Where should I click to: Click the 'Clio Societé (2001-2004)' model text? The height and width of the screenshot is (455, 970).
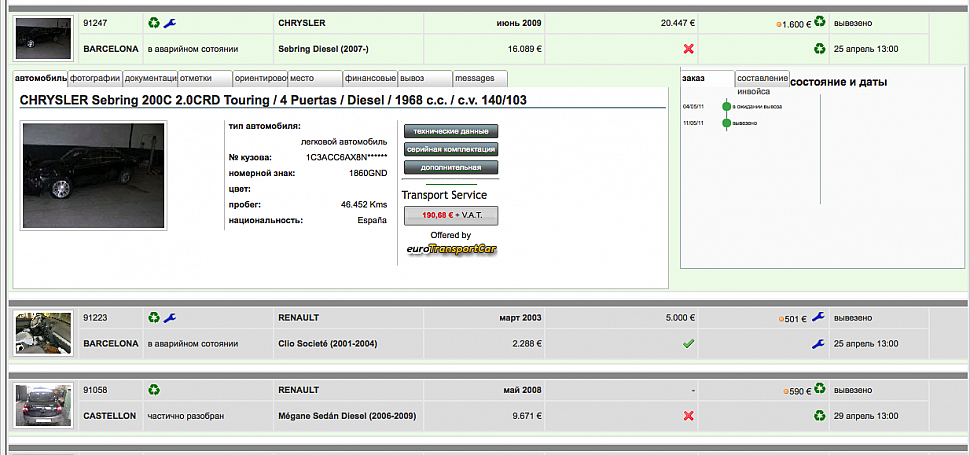328,344
